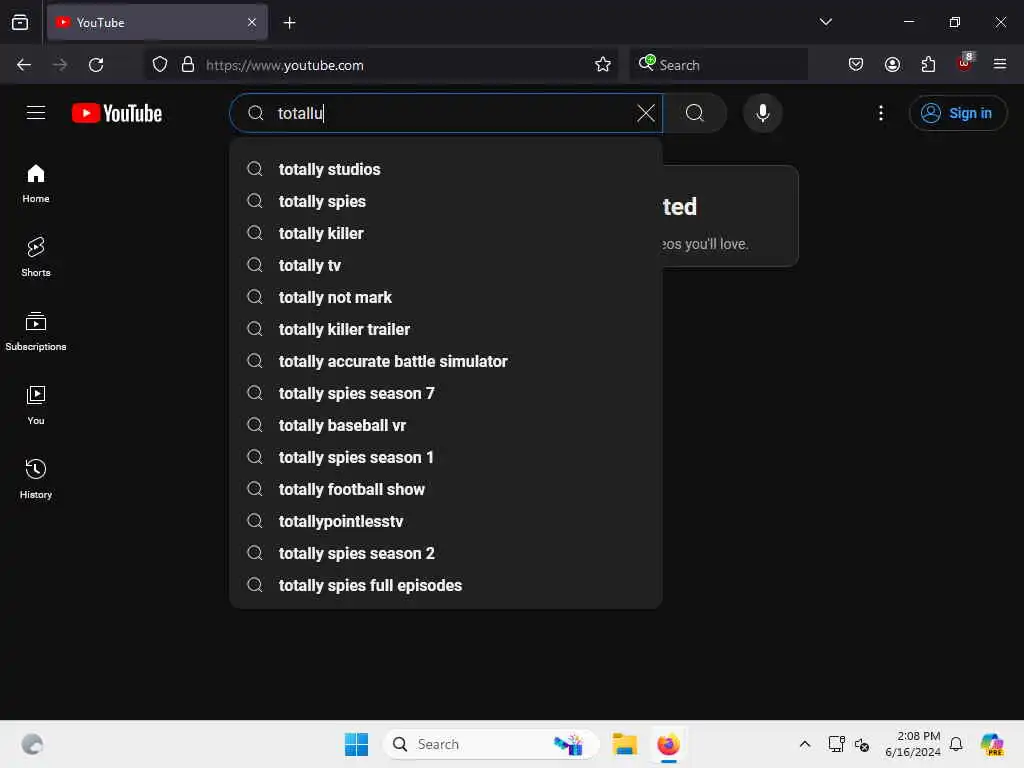Go back with the browser back arrow
Image resolution: width=1024 pixels, height=768 pixels.
24,65
